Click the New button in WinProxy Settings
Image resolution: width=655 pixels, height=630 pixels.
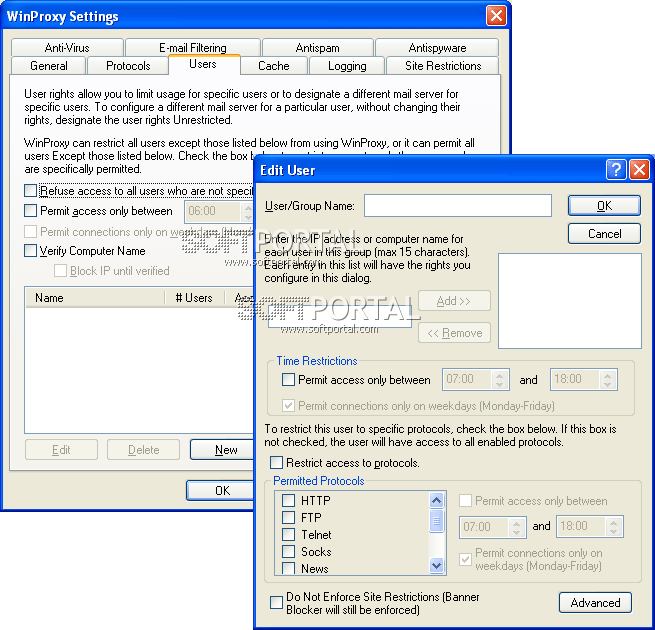pos(222,450)
